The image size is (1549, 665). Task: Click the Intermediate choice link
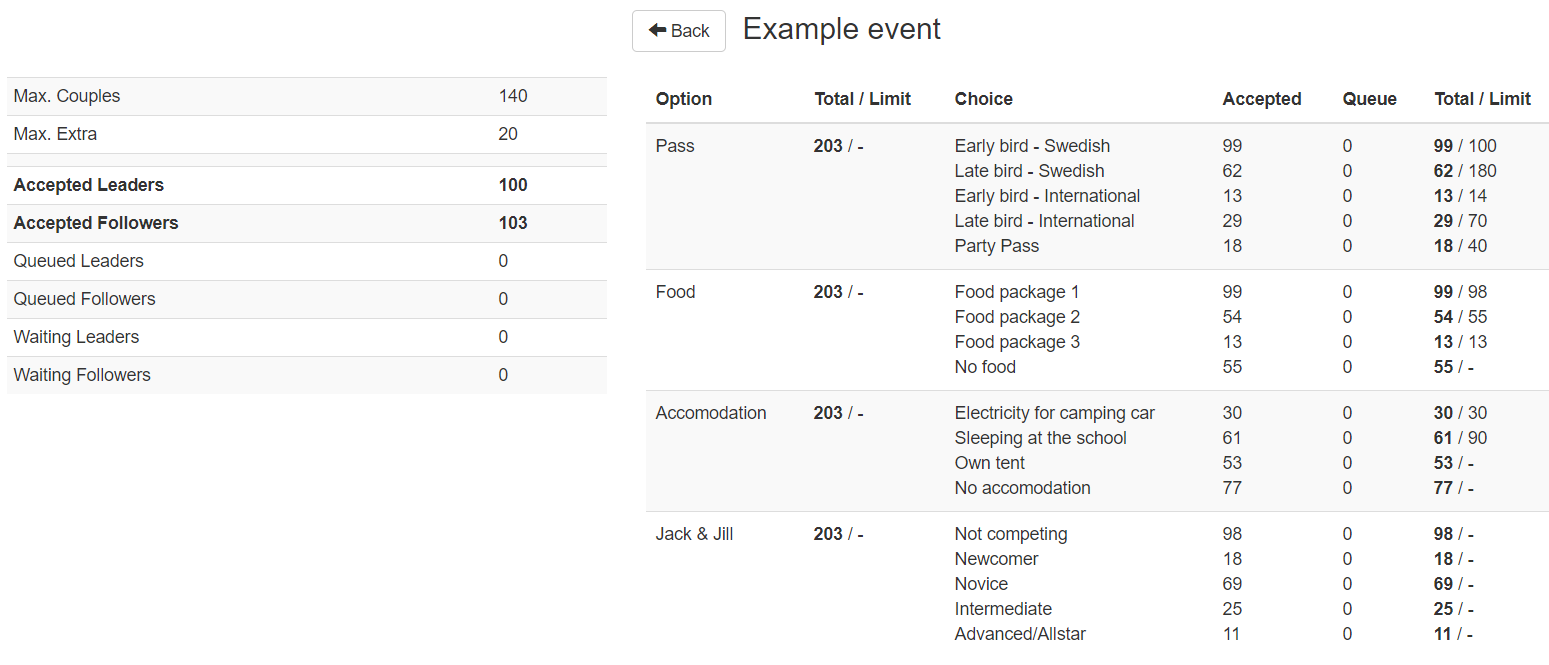pos(1003,609)
